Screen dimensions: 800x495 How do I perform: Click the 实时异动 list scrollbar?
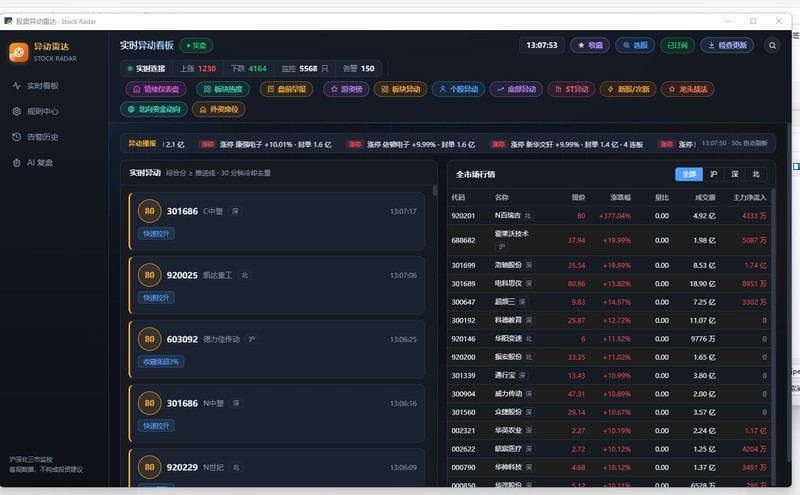coord(435,190)
